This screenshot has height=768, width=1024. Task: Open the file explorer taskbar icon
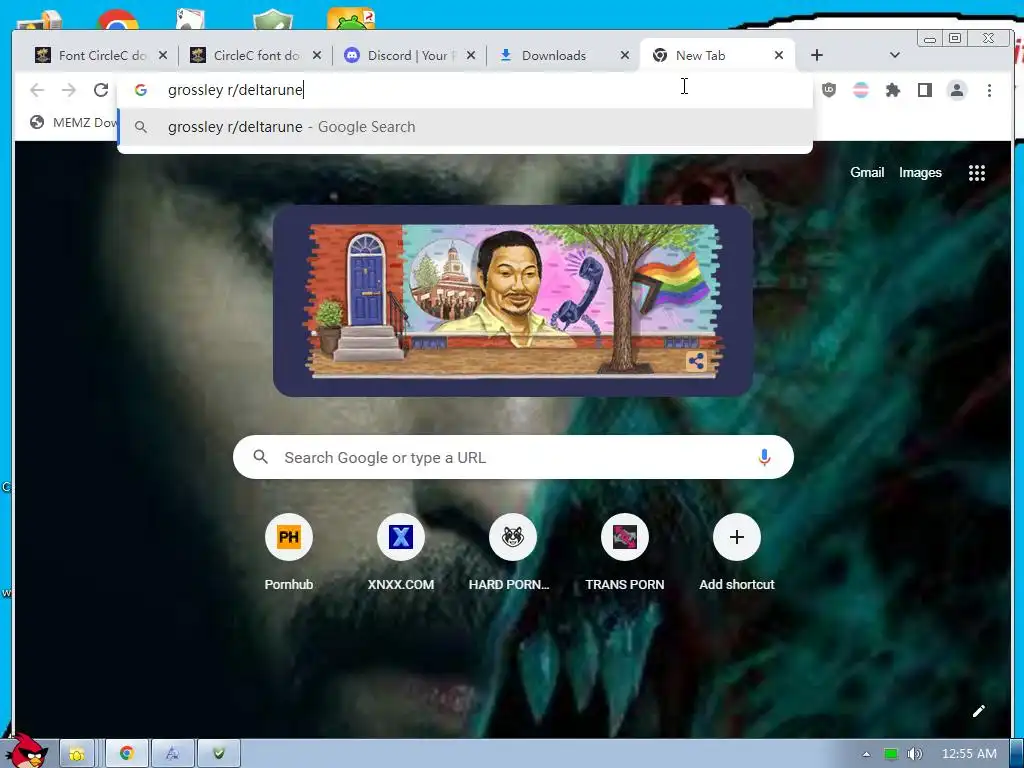tap(77, 754)
